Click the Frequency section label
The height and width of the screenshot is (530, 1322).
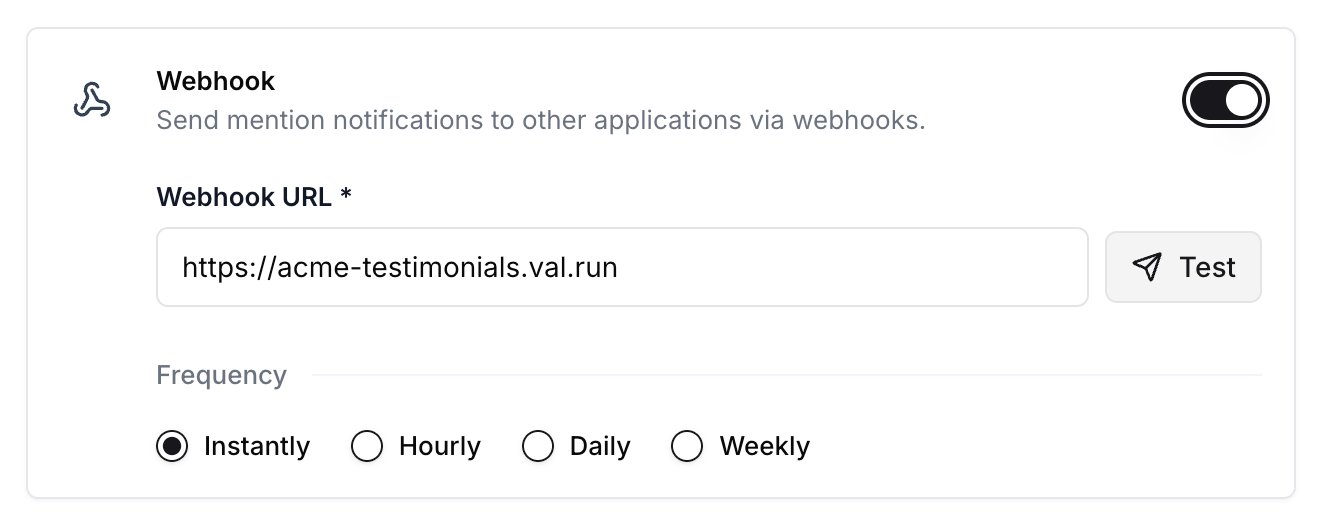tap(222, 375)
